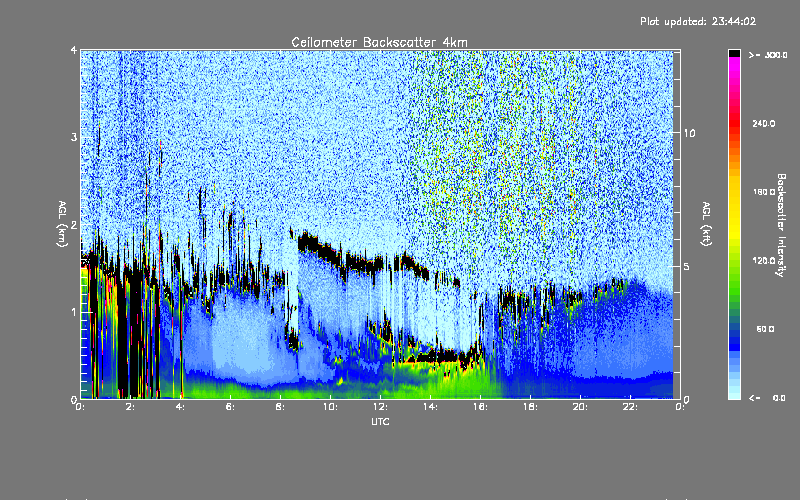Select the '2:' UTC hour tick label
Image resolution: width=800 pixels, height=500 pixels.
pos(131,407)
